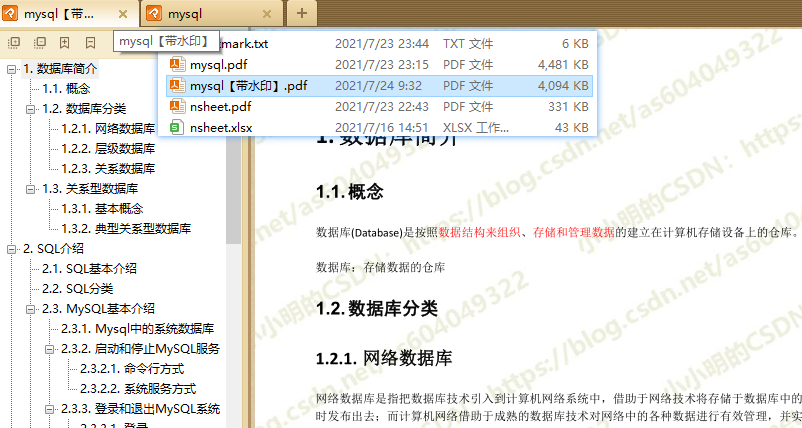Viewport: 802px width, 428px height.
Task: Close the second mysql tab
Action: click(x=267, y=14)
